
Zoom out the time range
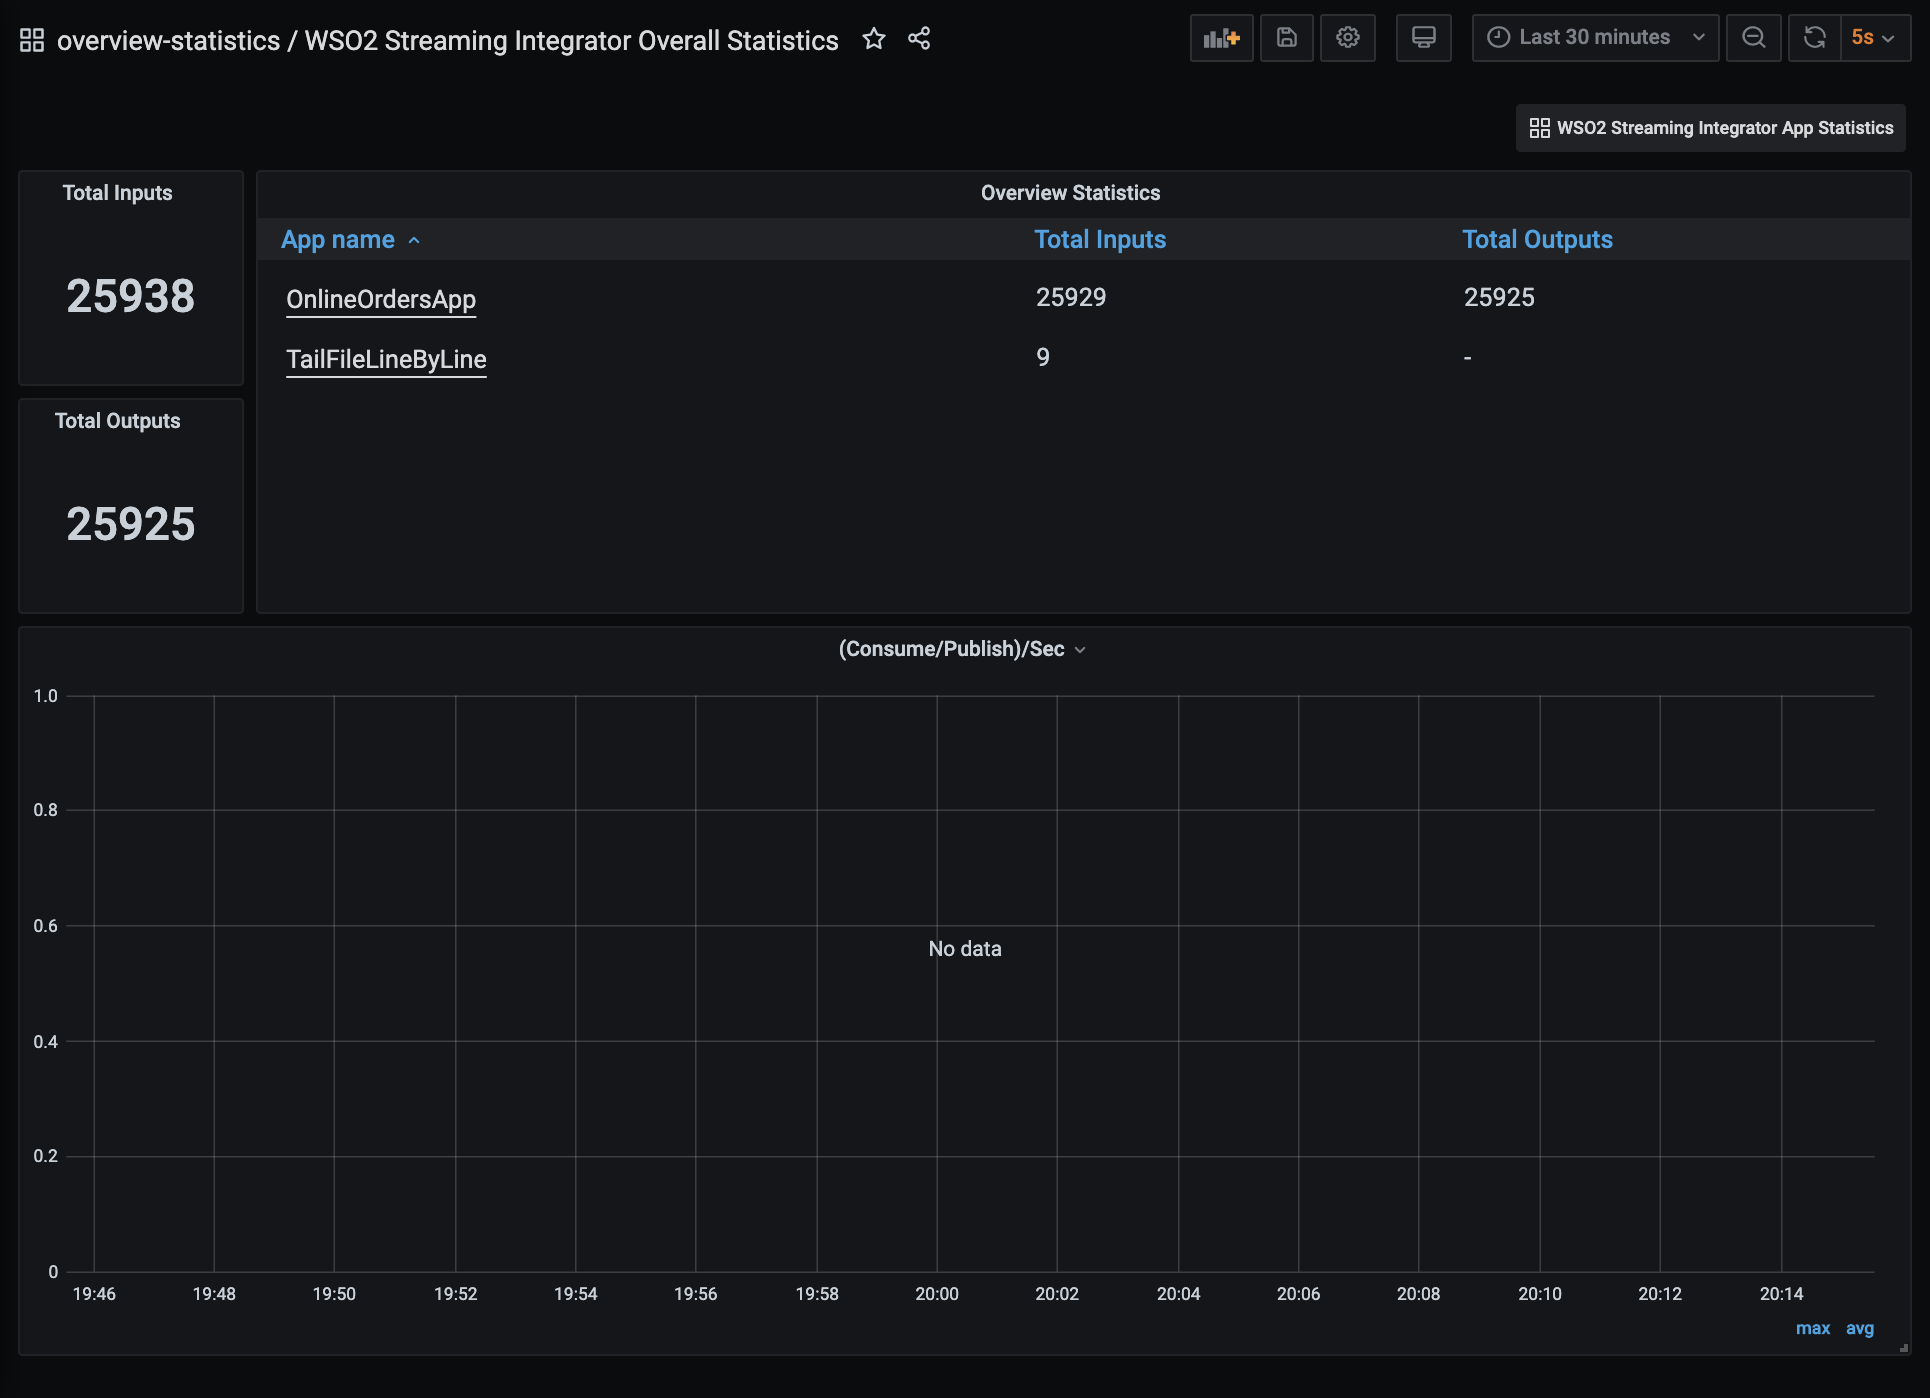[1753, 38]
